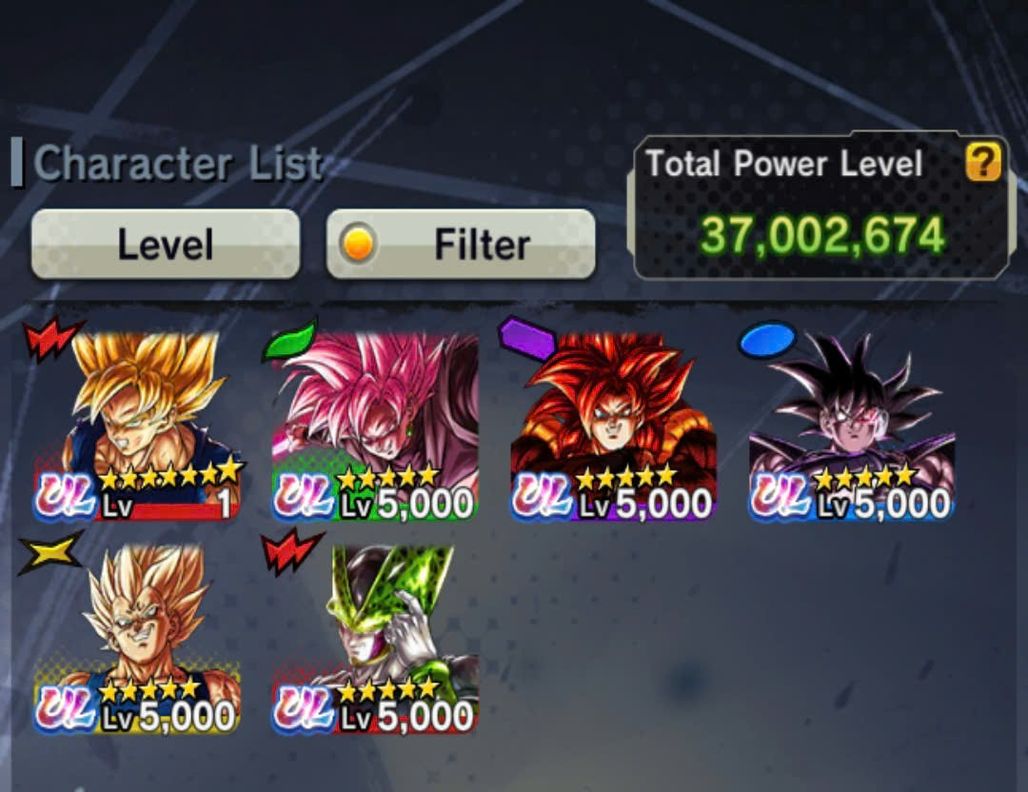Select the red-haired Super Saiyan 4 Gogeta
Viewport: 1028px width, 792px height.
[614, 426]
